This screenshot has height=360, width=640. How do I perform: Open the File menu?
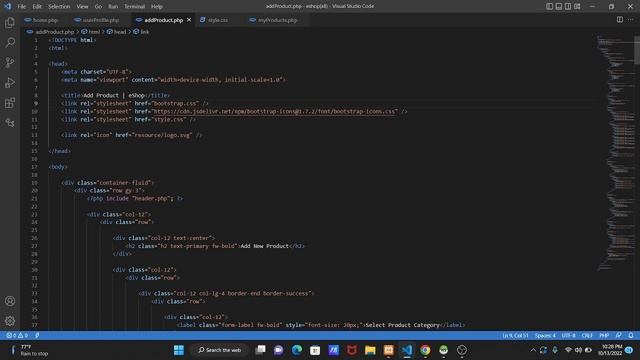click(22, 7)
